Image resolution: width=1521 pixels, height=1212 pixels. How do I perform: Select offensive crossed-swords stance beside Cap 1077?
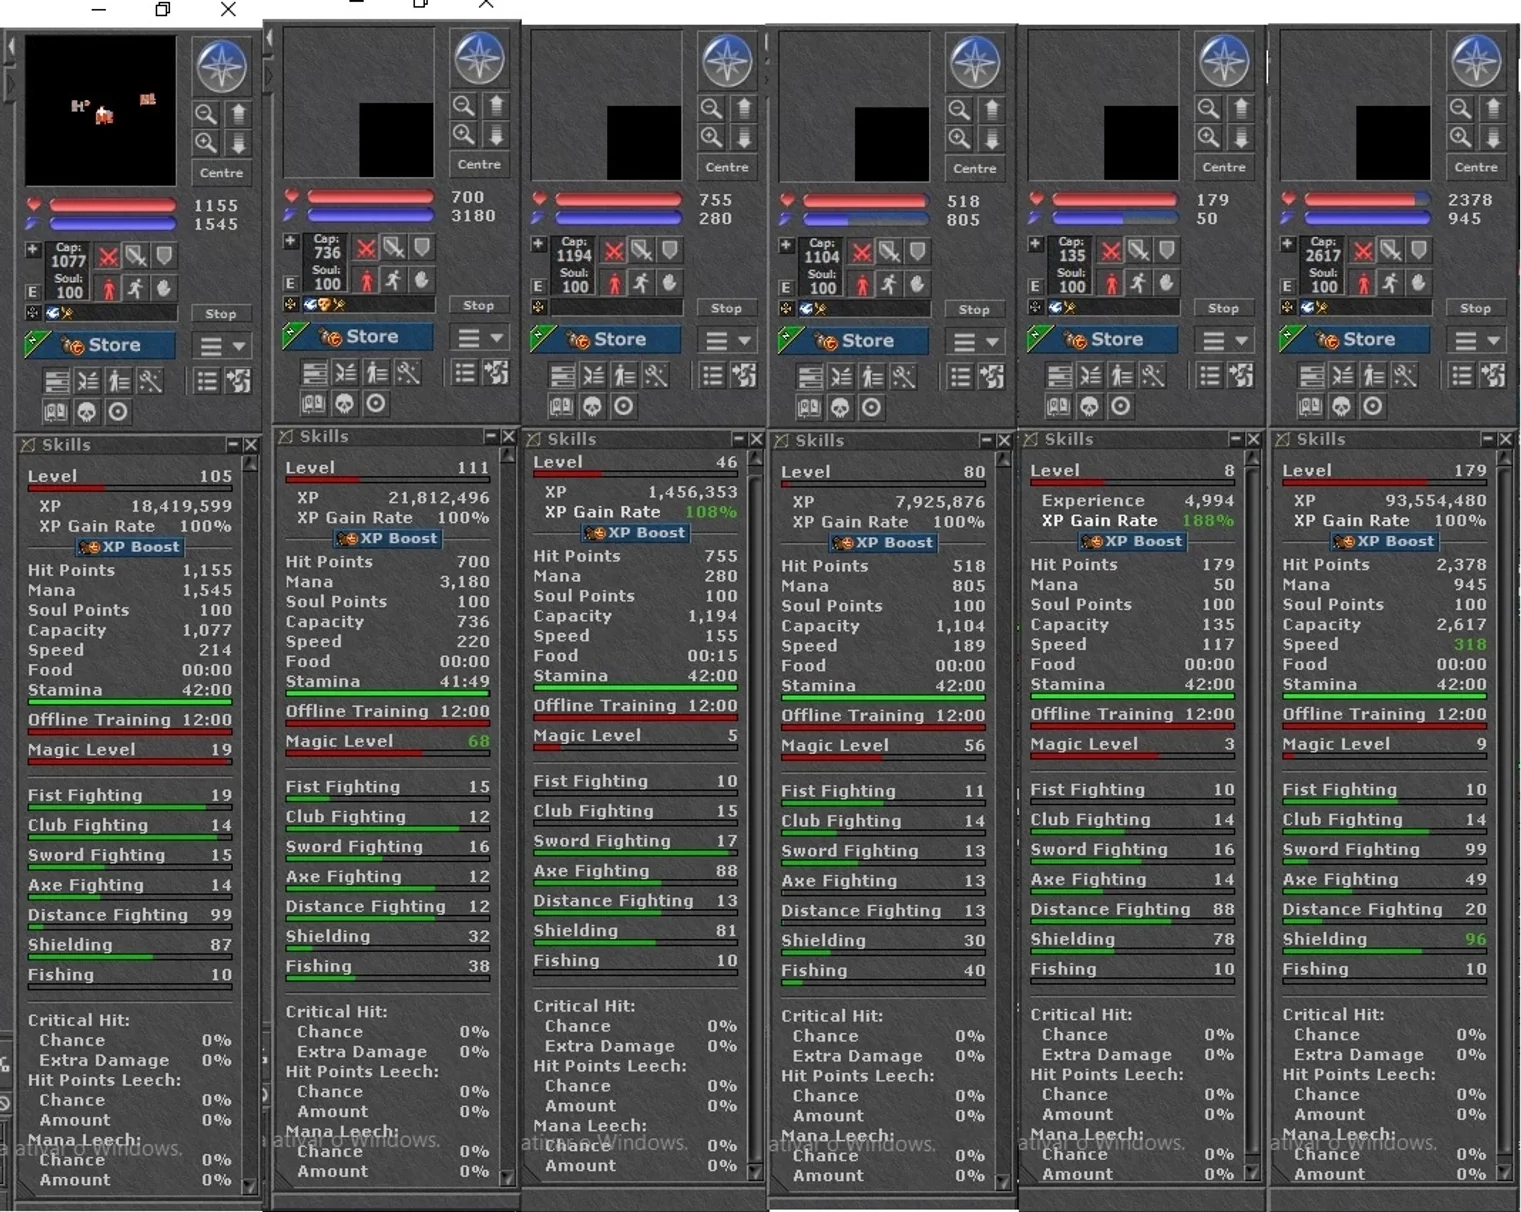[109, 255]
